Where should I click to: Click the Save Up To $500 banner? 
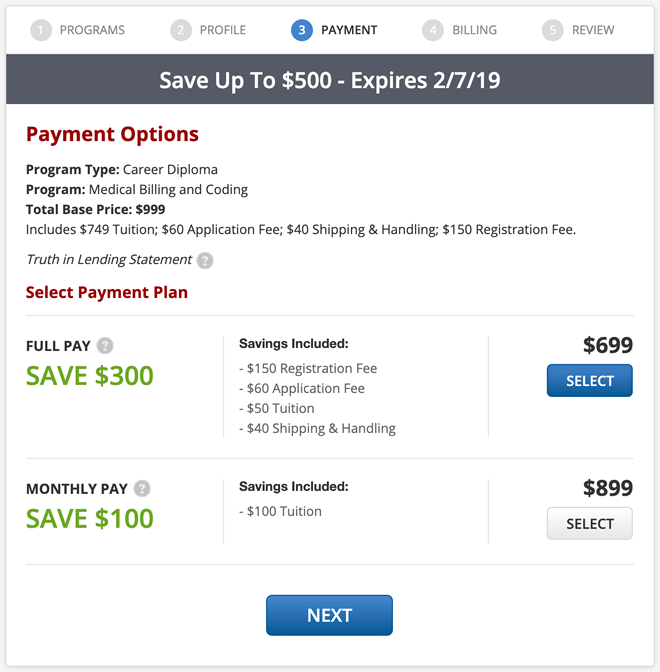pos(330,80)
